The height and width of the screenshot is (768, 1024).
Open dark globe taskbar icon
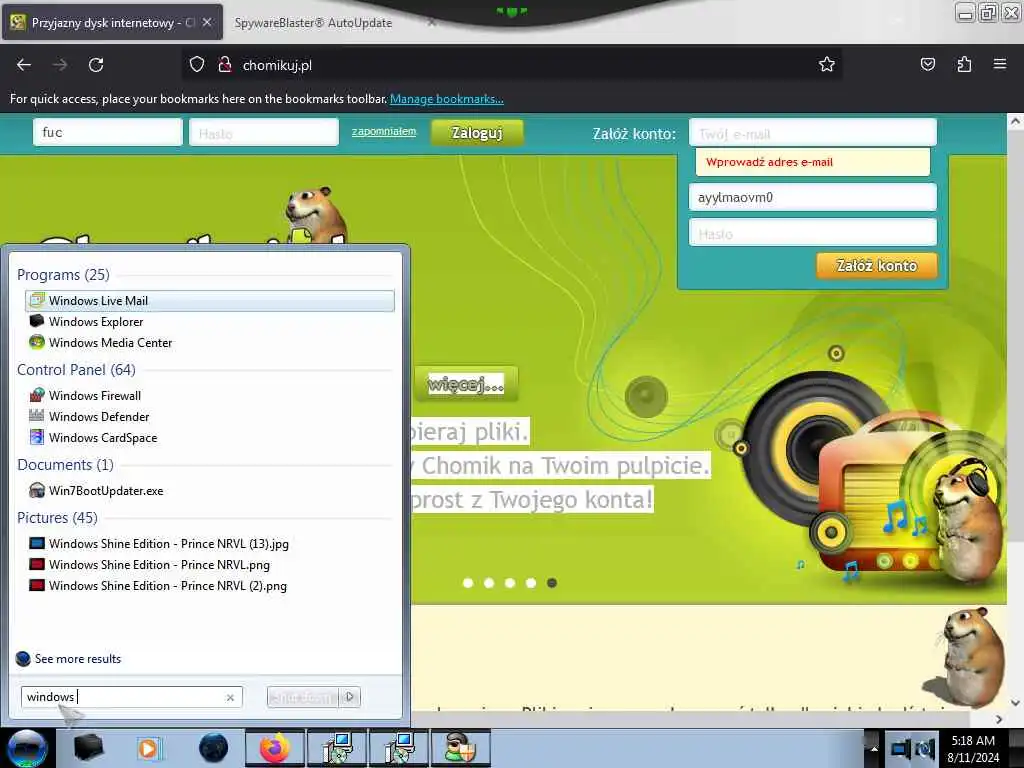pos(214,748)
